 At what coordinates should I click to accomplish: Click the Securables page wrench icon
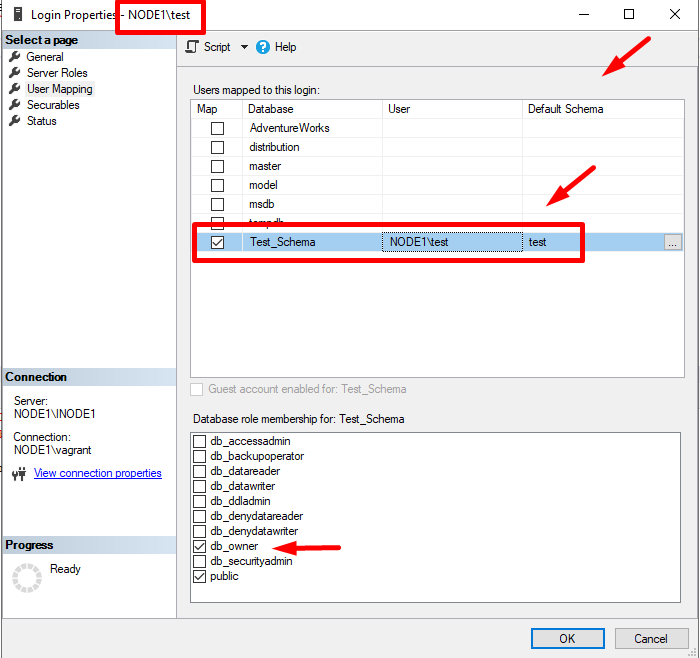pos(15,105)
